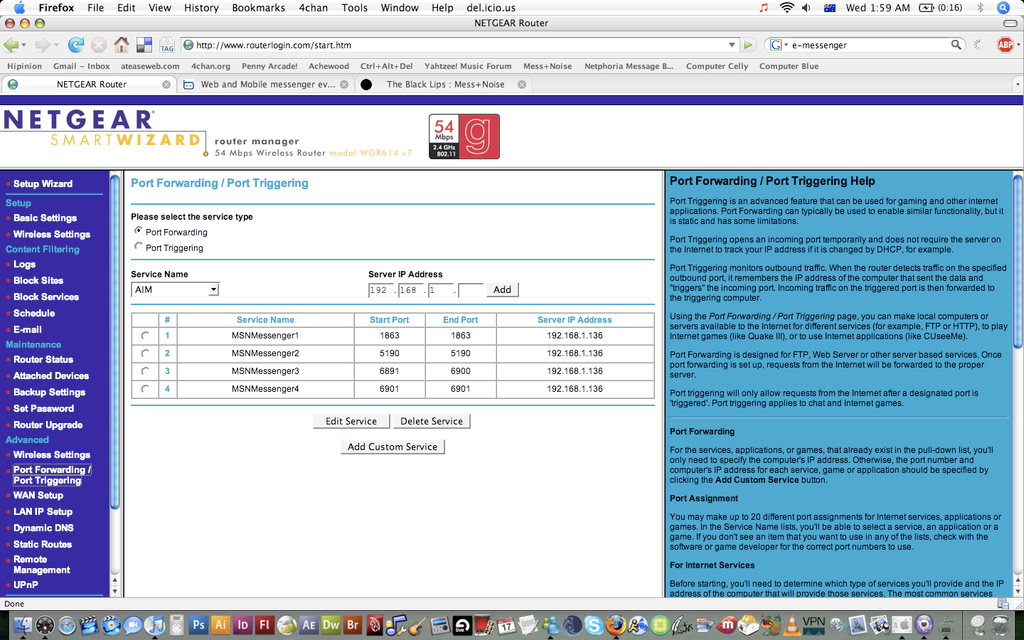Open InDesign from the dock
Viewport: 1024px width, 640px height.
click(x=243, y=625)
